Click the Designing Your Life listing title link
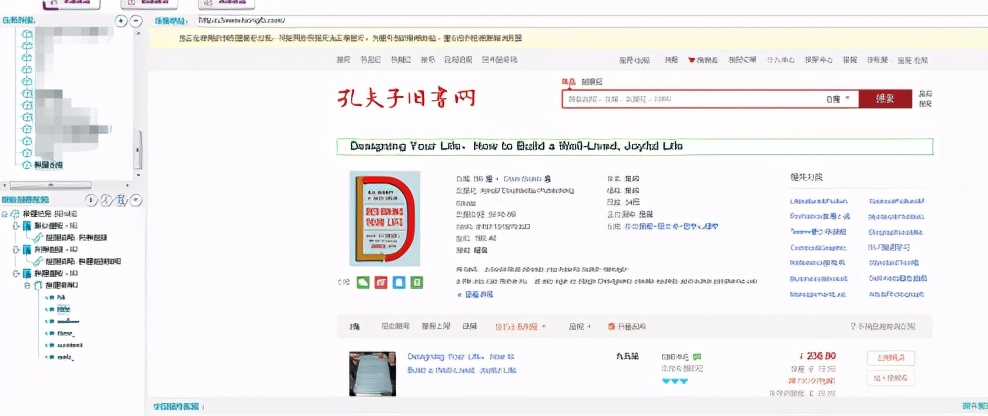The width and height of the screenshot is (988, 416). [x=461, y=363]
